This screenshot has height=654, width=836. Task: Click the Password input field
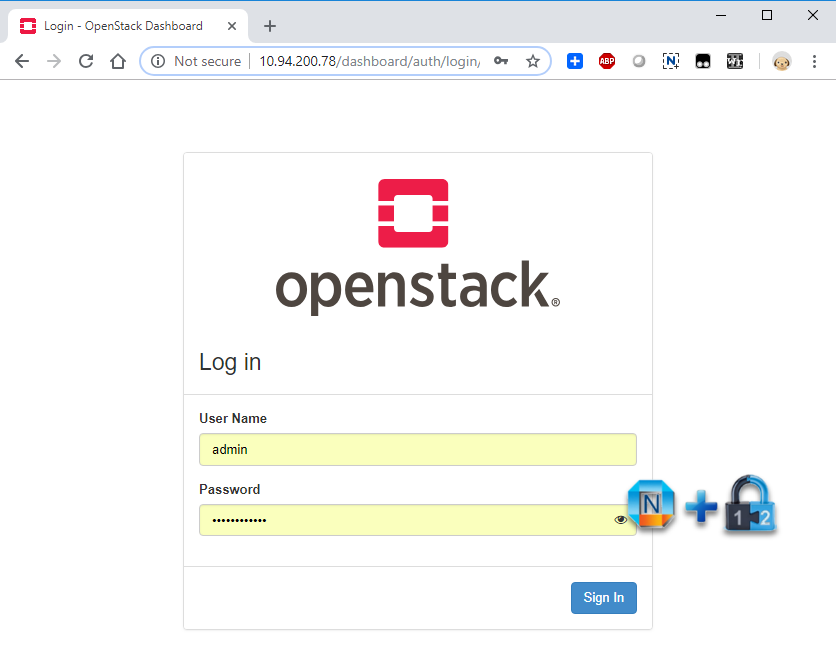pyautogui.click(x=417, y=520)
